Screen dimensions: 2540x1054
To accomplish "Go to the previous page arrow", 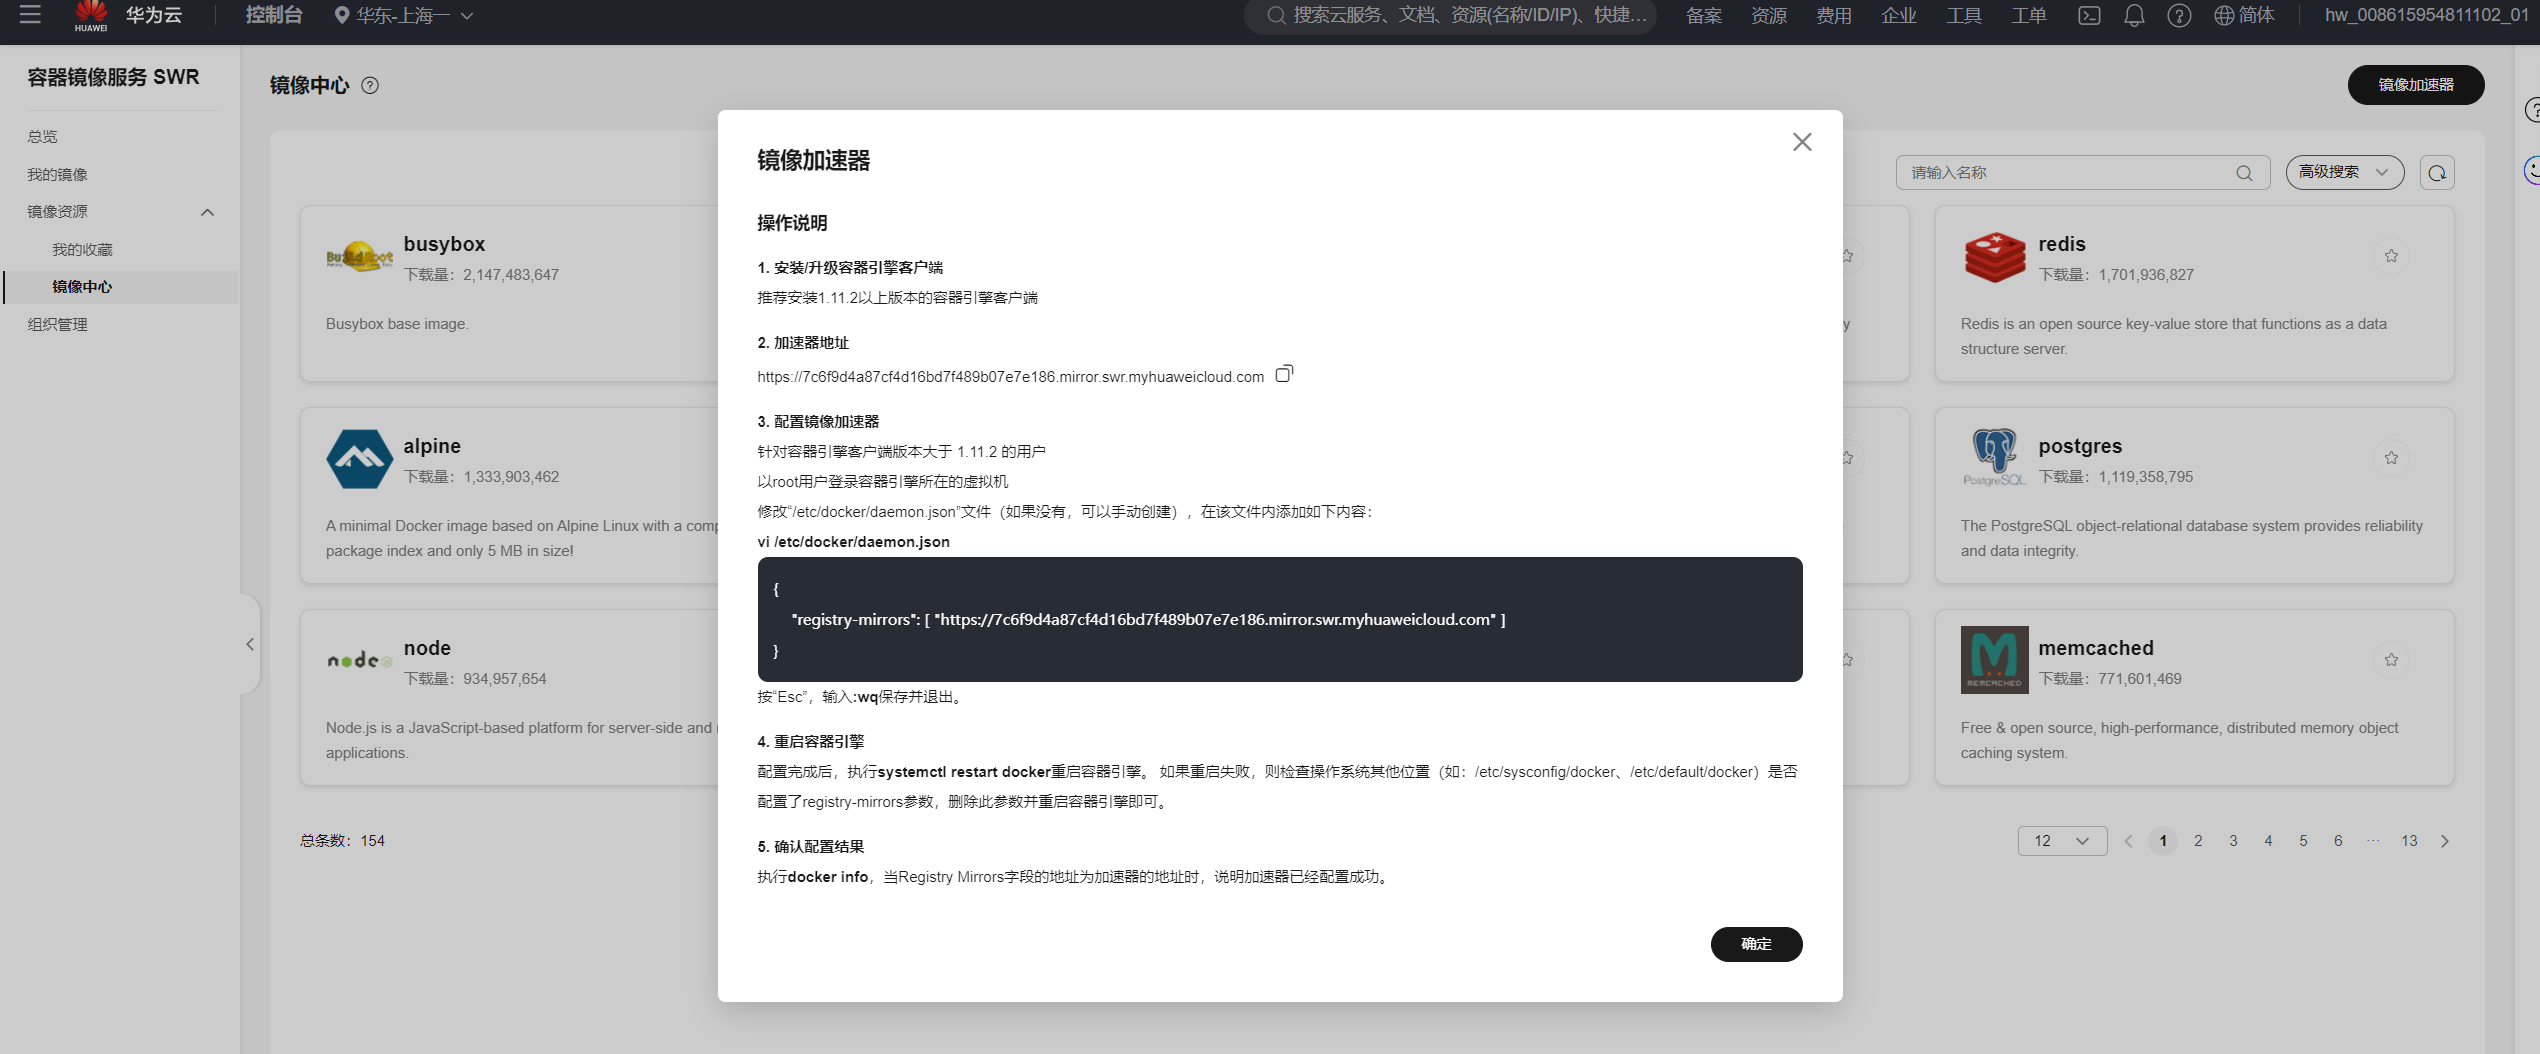I will (2128, 841).
